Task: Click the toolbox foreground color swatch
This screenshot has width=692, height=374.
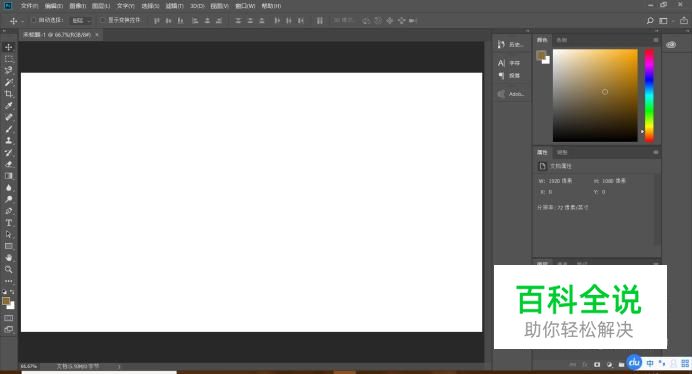Action: click(6, 301)
